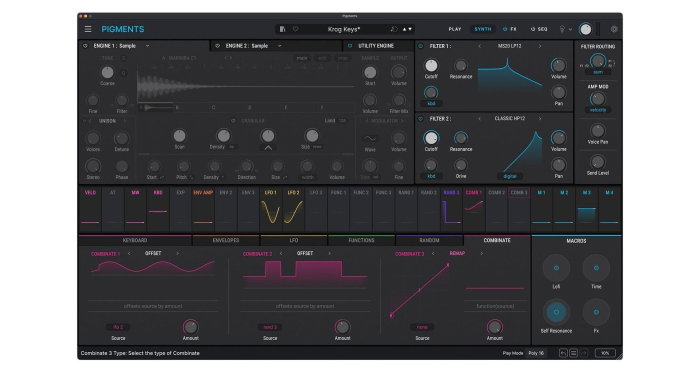Select previous Filter 2 type arrow

pyautogui.click(x=479, y=119)
